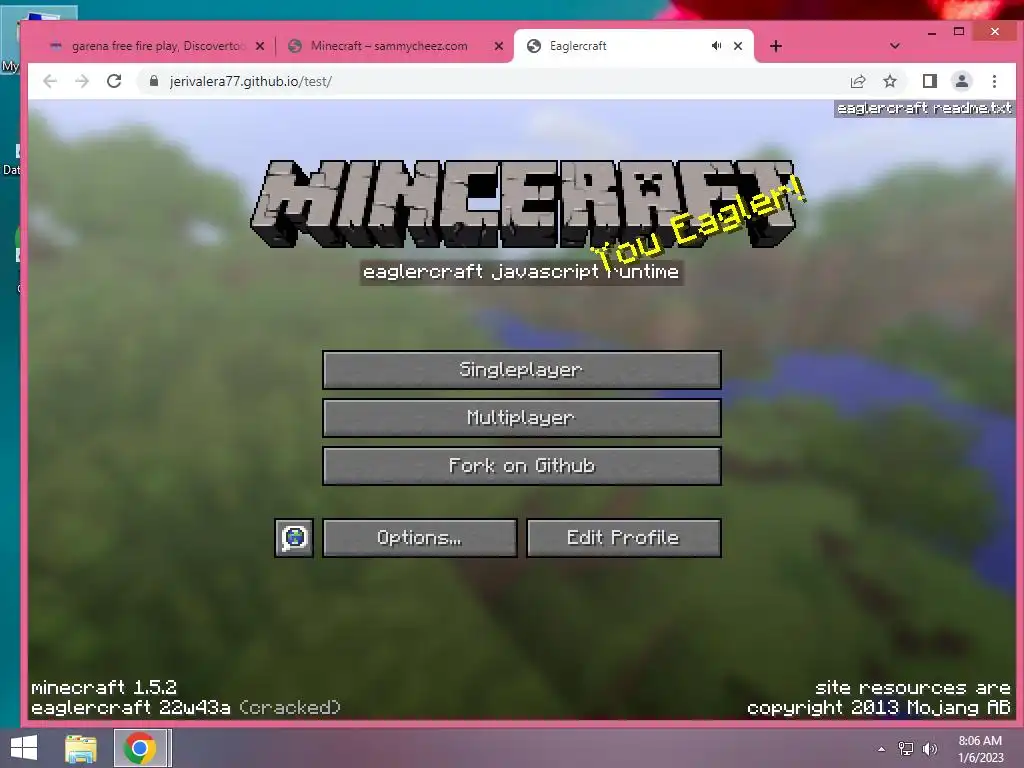This screenshot has height=768, width=1024.
Task: Reload the current page
Action: click(x=114, y=81)
